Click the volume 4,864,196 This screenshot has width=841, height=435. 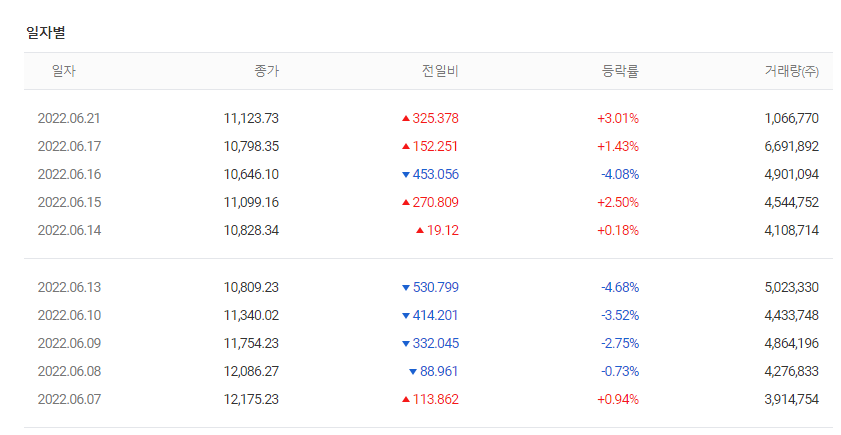(792, 343)
